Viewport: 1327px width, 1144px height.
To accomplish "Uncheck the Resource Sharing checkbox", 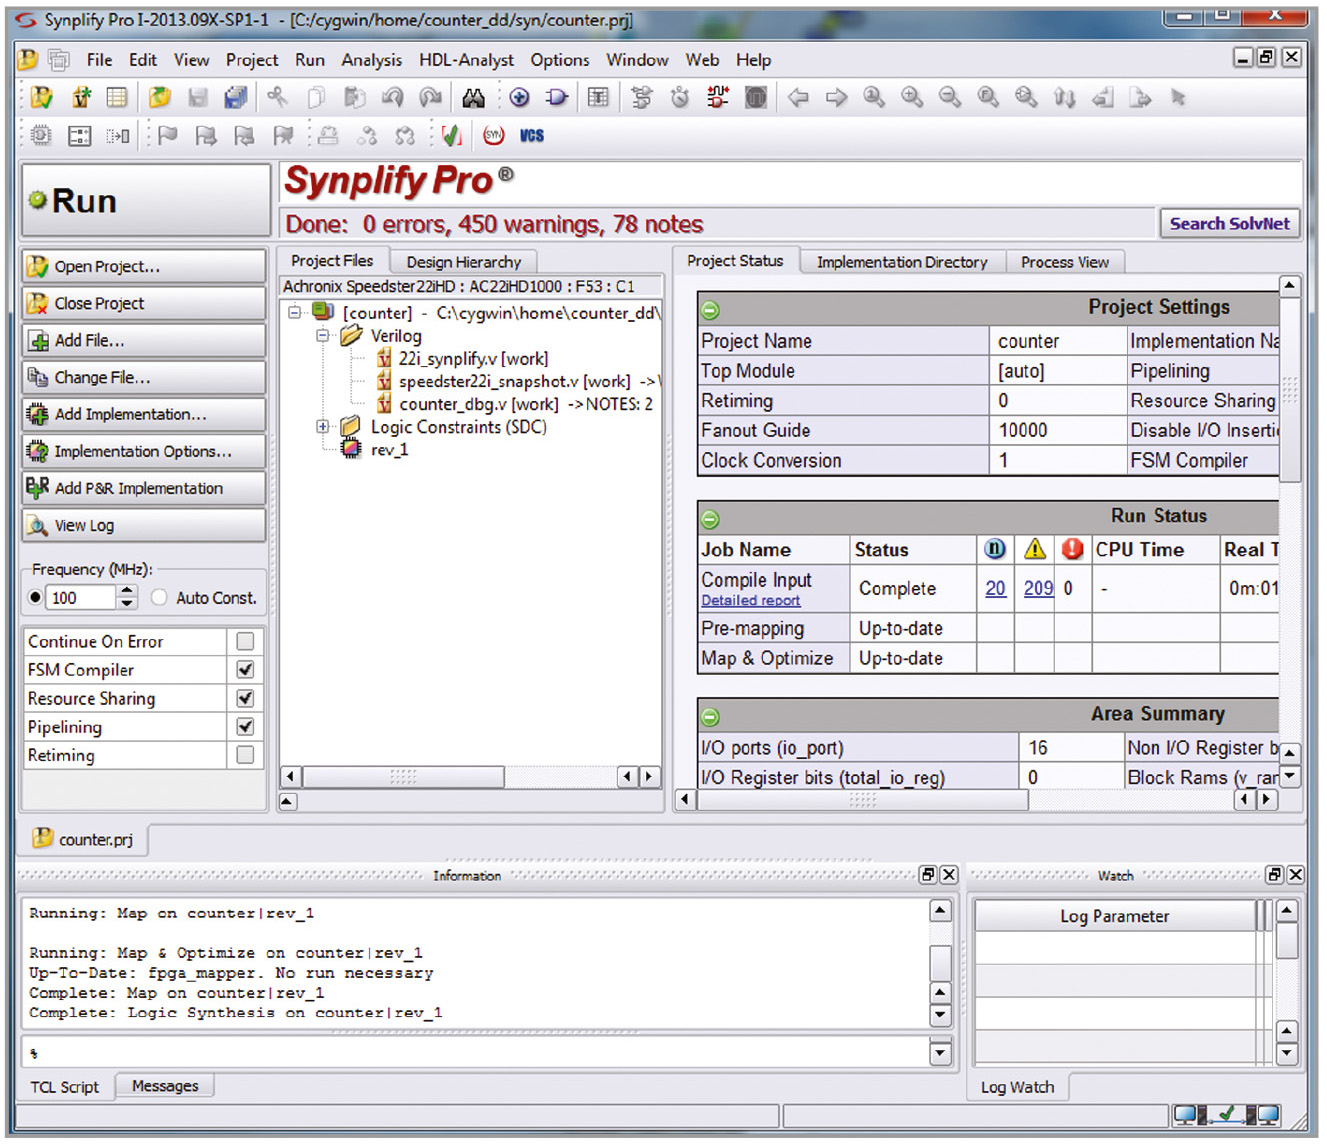I will tap(245, 698).
